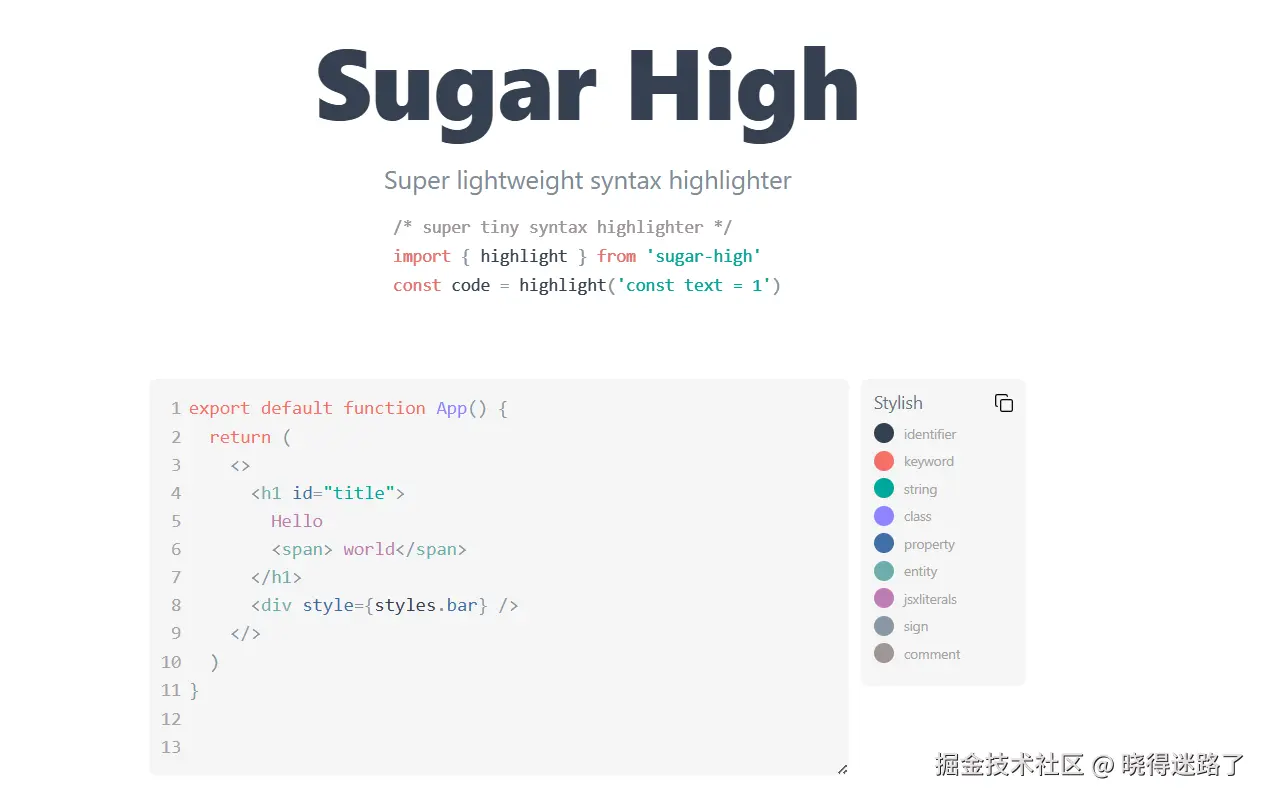
Task: Pick the jsxliterals color swatch
Action: [884, 598]
